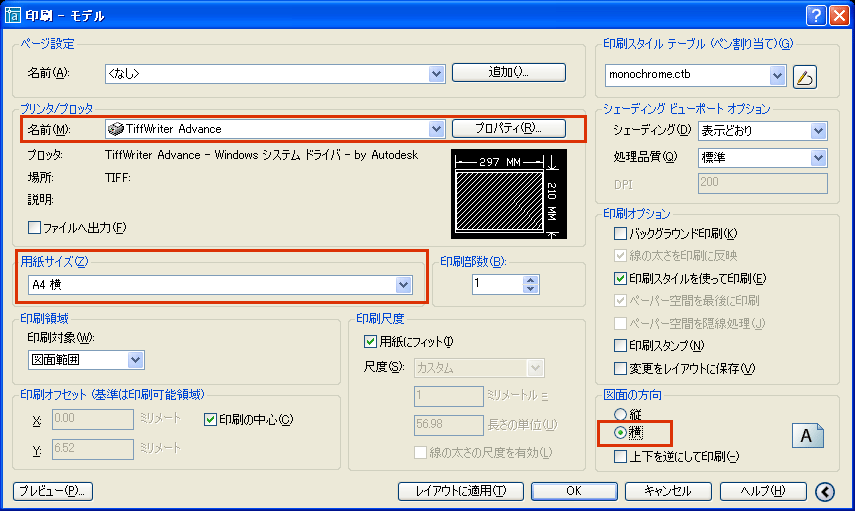Open the page setup 名前 dropdown

436,74
